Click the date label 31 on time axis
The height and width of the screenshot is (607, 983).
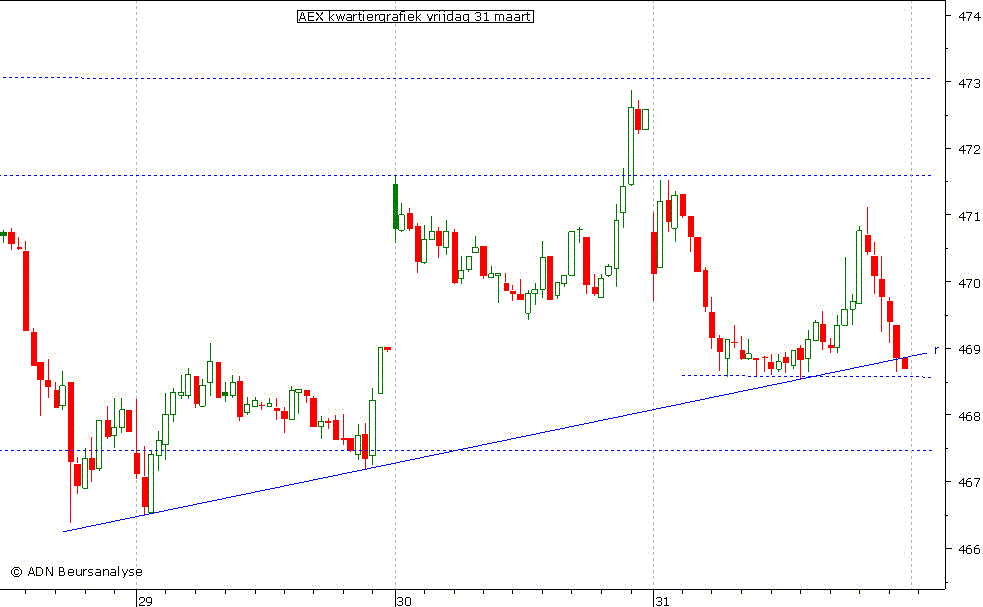(x=663, y=601)
